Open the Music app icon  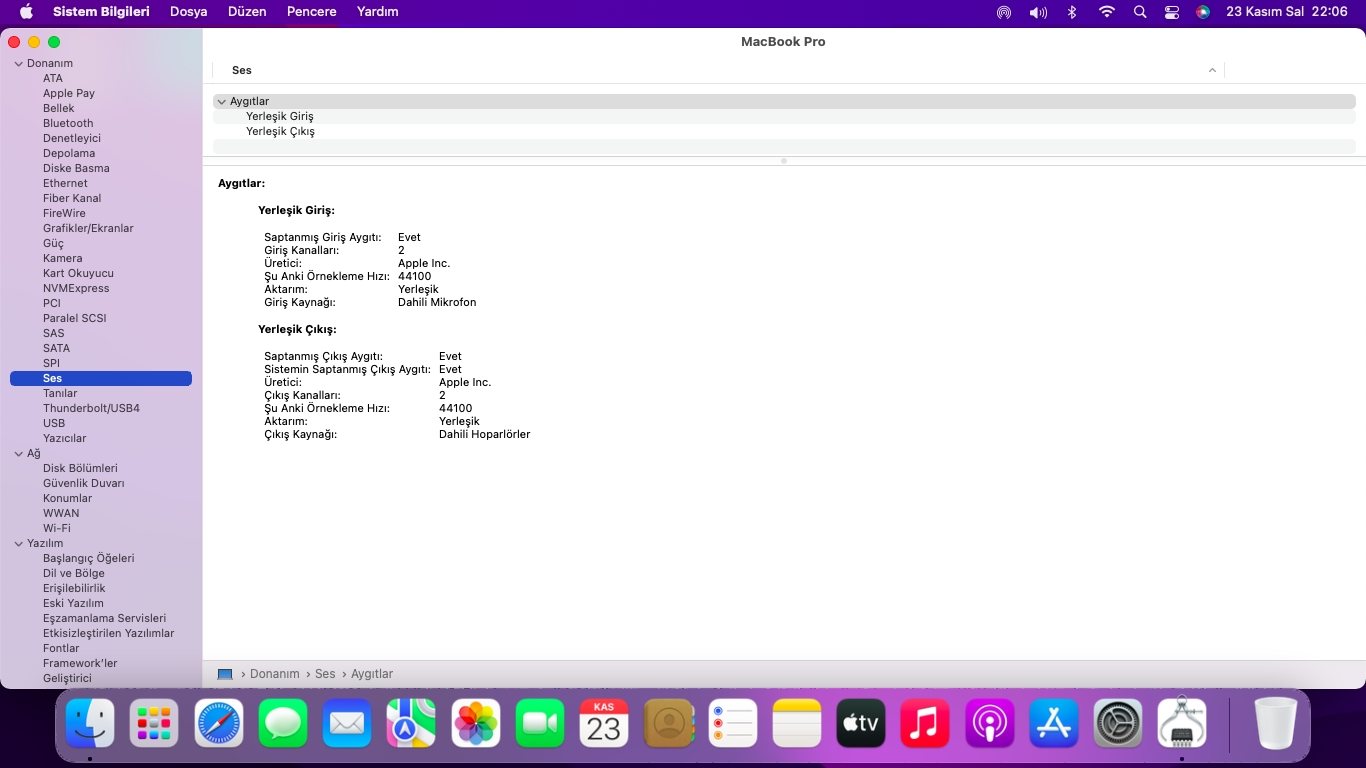pyautogui.click(x=925, y=723)
